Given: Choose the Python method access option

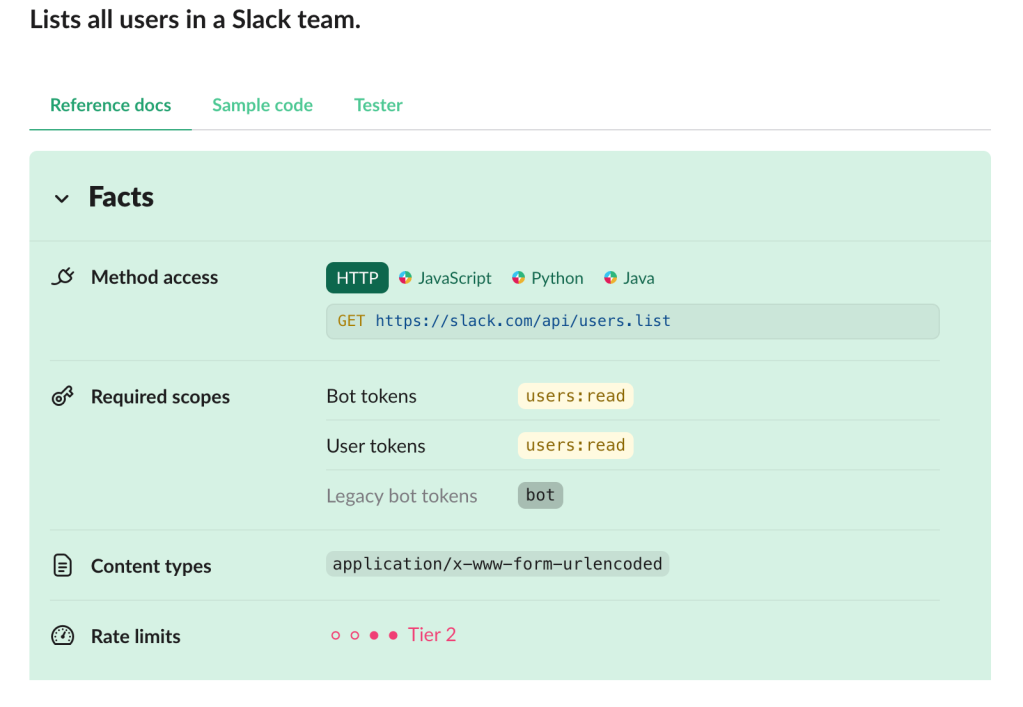Looking at the screenshot, I should (557, 278).
